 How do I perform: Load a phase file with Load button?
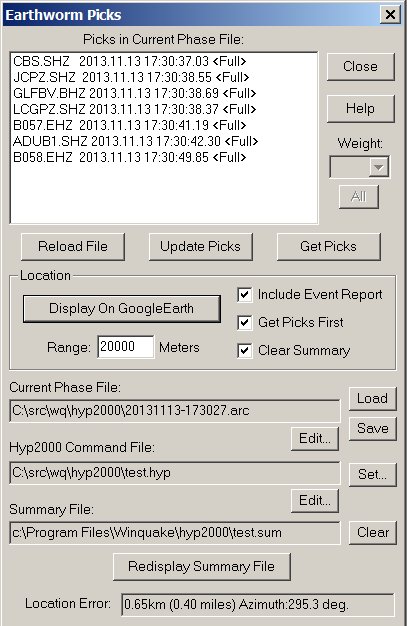[x=372, y=398]
